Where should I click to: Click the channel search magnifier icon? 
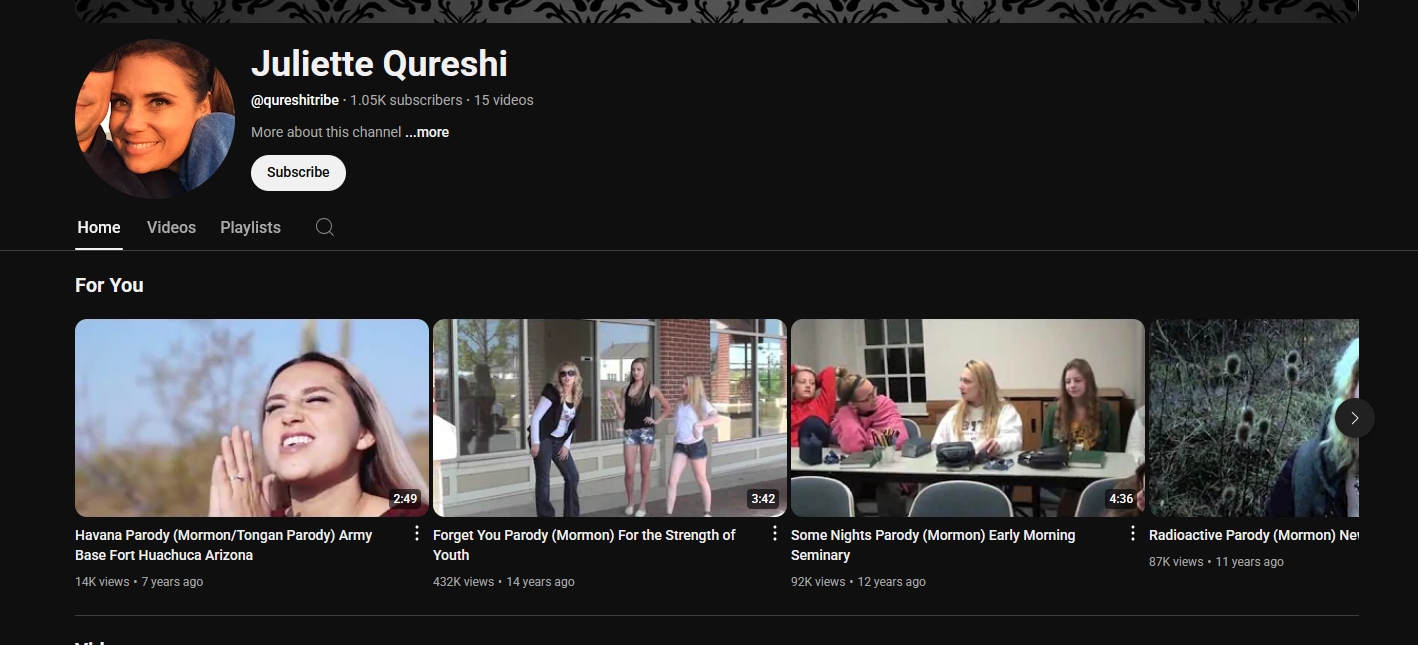point(325,227)
